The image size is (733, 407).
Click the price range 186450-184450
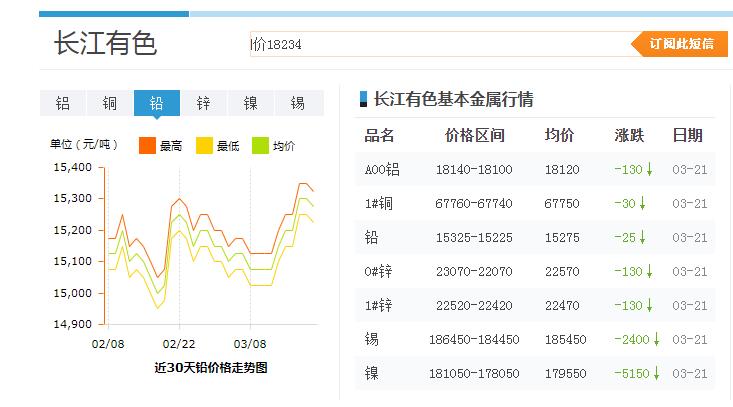[x=474, y=340]
